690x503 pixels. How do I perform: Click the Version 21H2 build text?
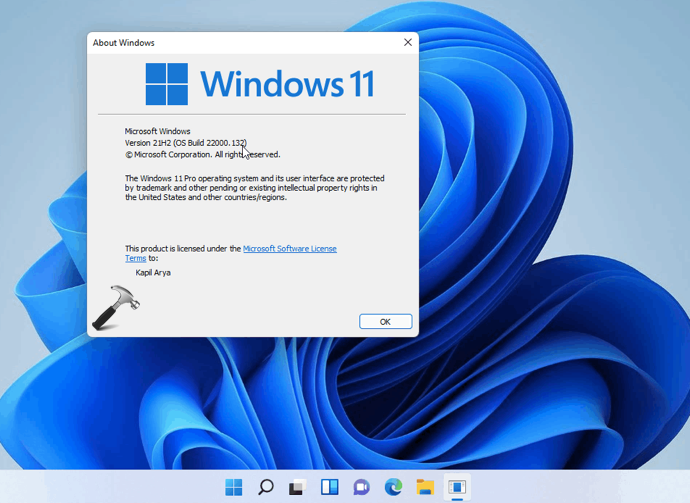(185, 143)
